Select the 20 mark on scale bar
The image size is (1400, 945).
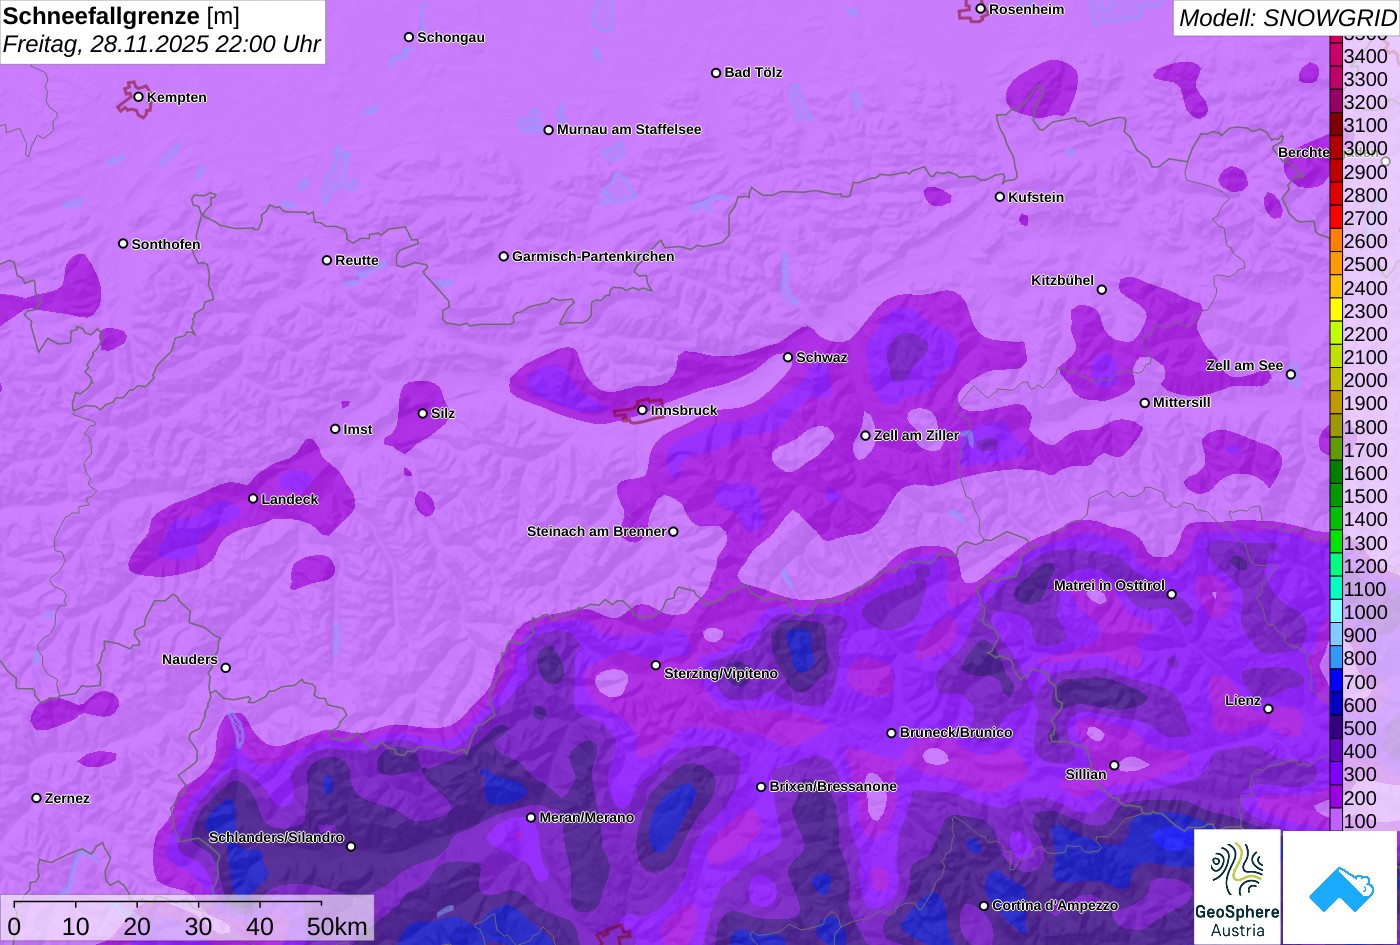[137, 927]
